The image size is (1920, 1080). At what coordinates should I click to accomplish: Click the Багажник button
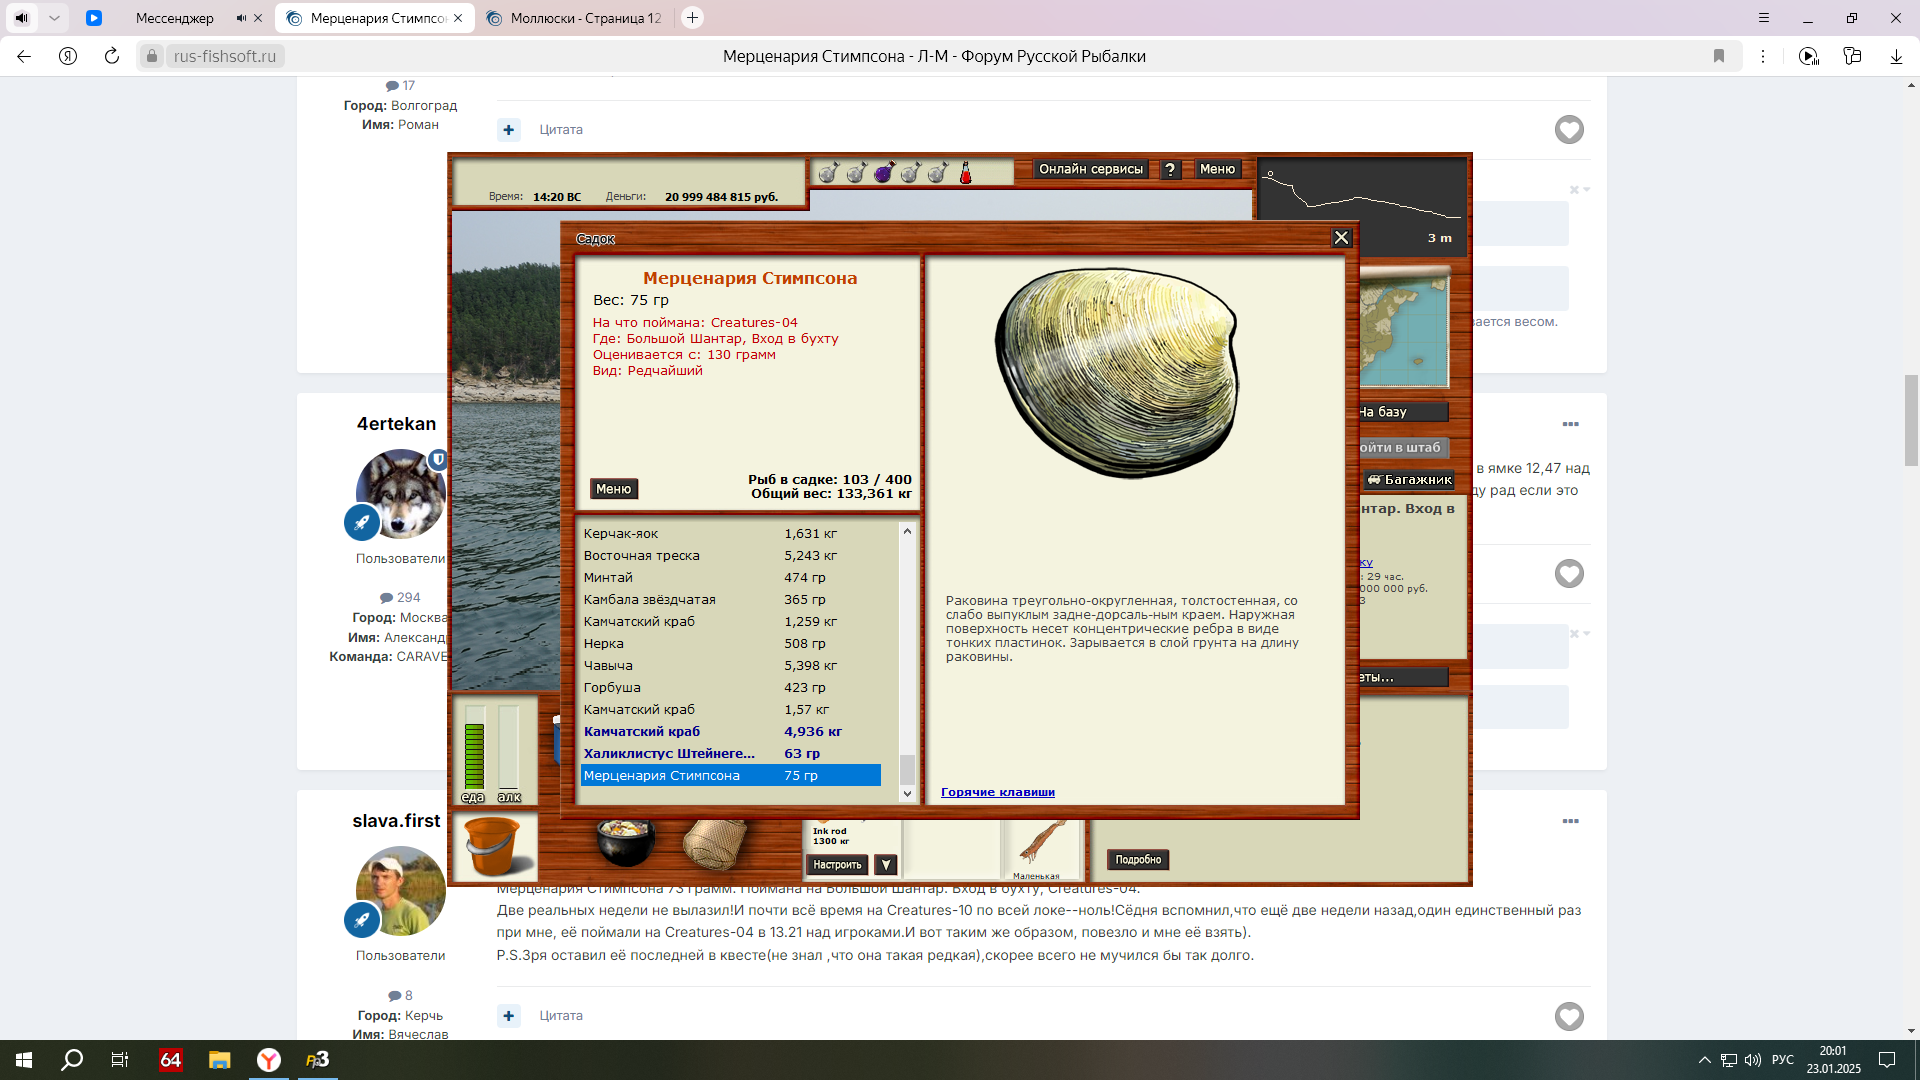coord(1409,480)
